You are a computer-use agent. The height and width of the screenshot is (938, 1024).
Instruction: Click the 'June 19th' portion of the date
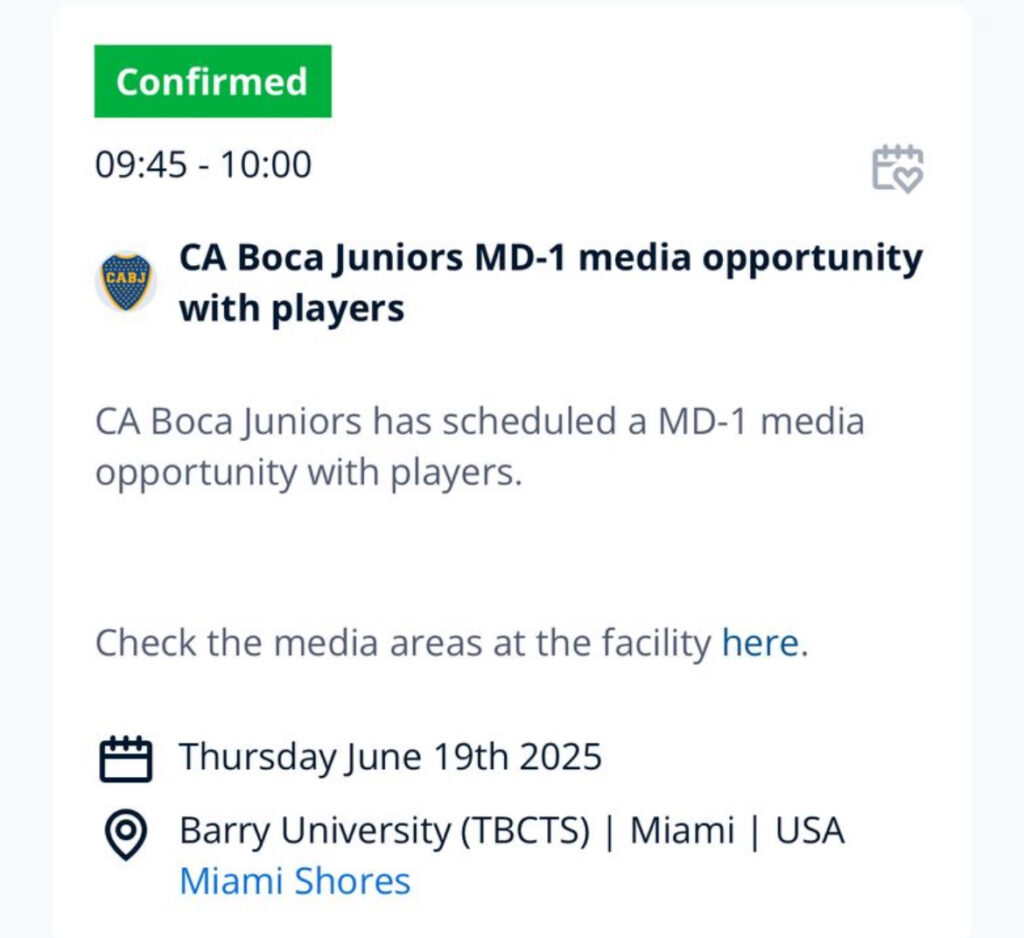click(x=426, y=757)
